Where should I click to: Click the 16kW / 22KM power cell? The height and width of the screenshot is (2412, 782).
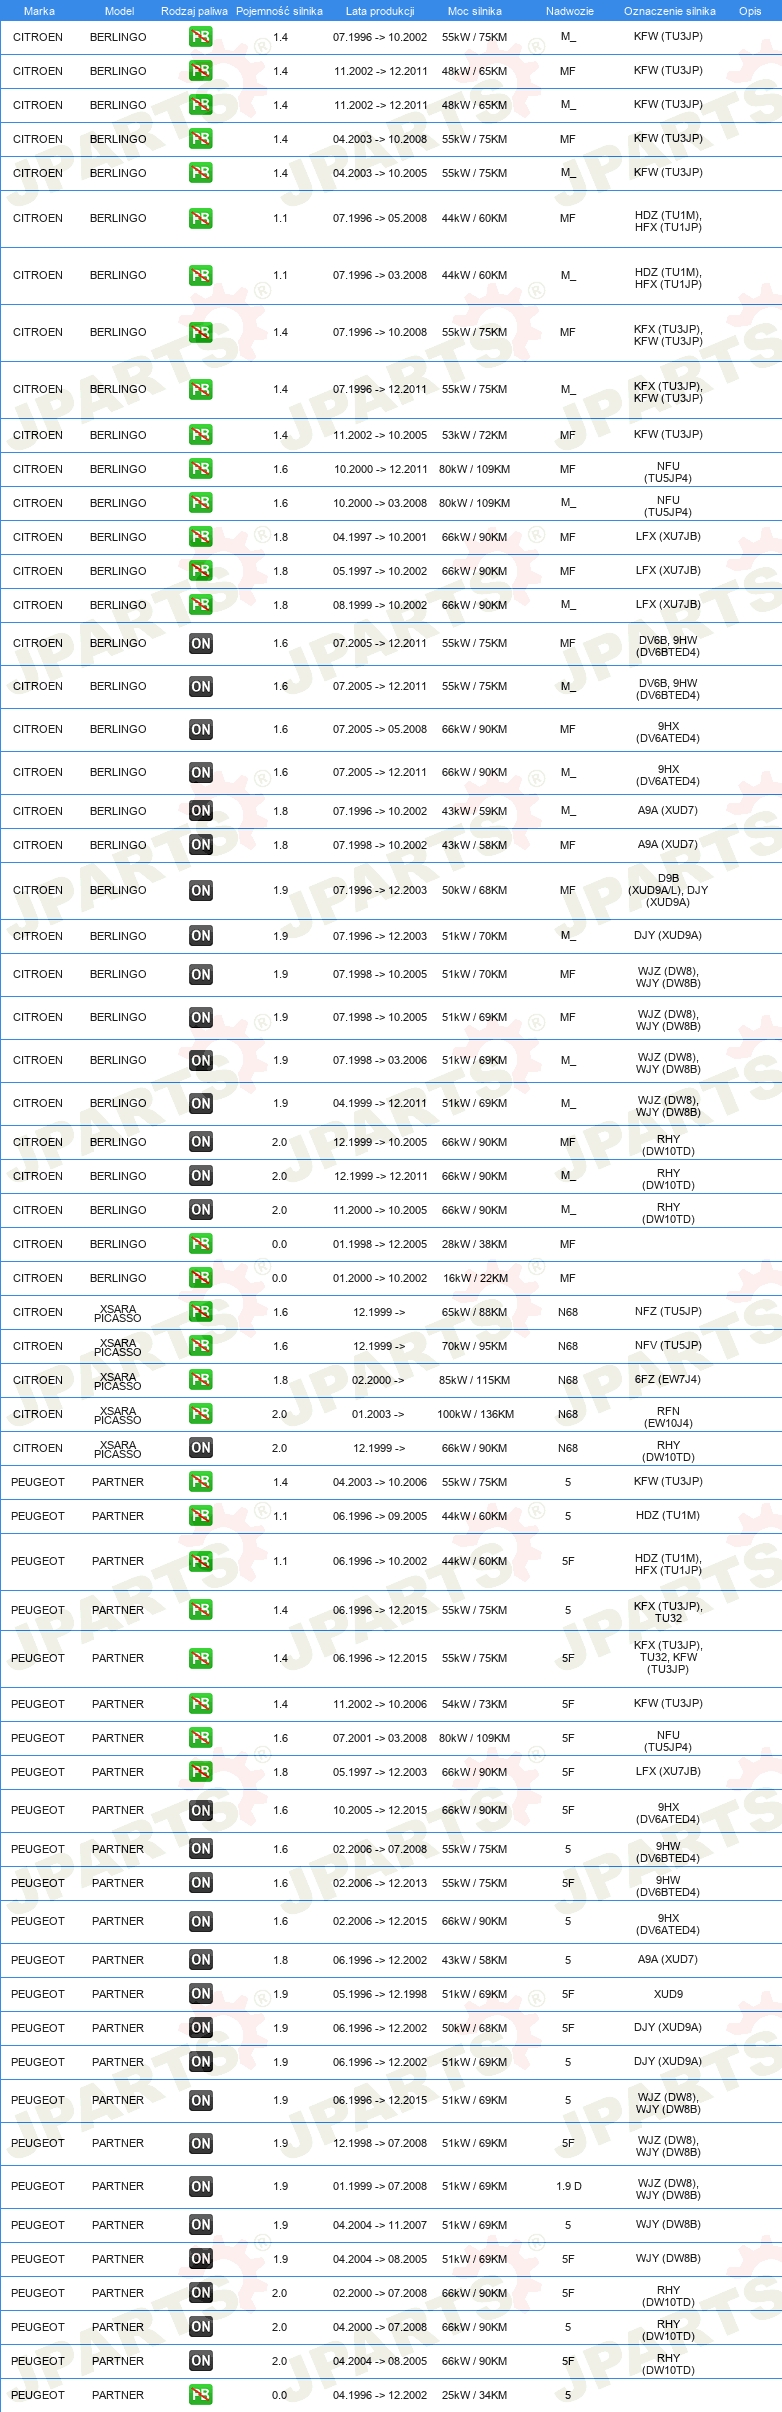pyautogui.click(x=475, y=1278)
